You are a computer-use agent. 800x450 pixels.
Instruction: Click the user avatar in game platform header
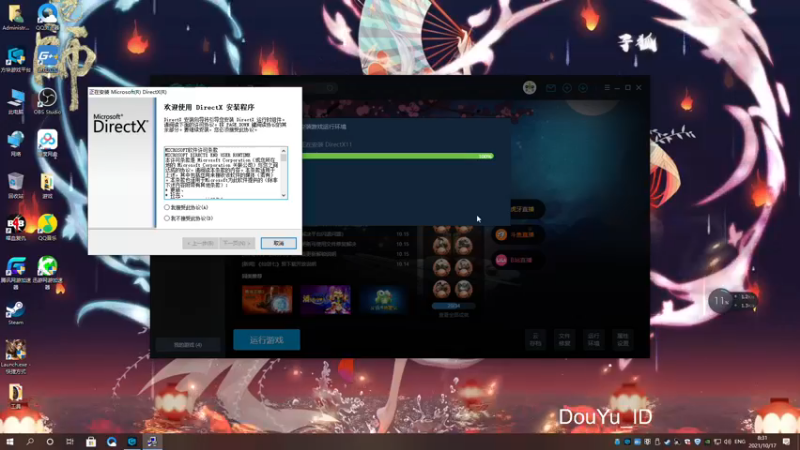(530, 88)
